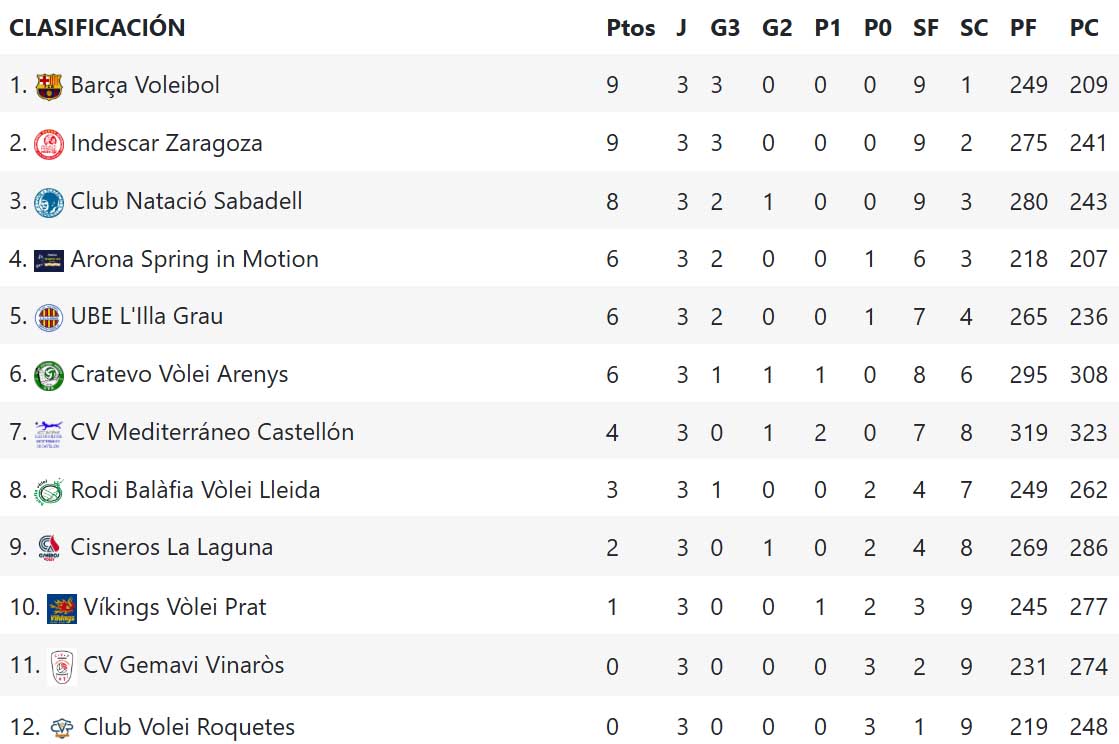The image size is (1119, 744).
Task: Click the PF column header
Action: 1023,28
